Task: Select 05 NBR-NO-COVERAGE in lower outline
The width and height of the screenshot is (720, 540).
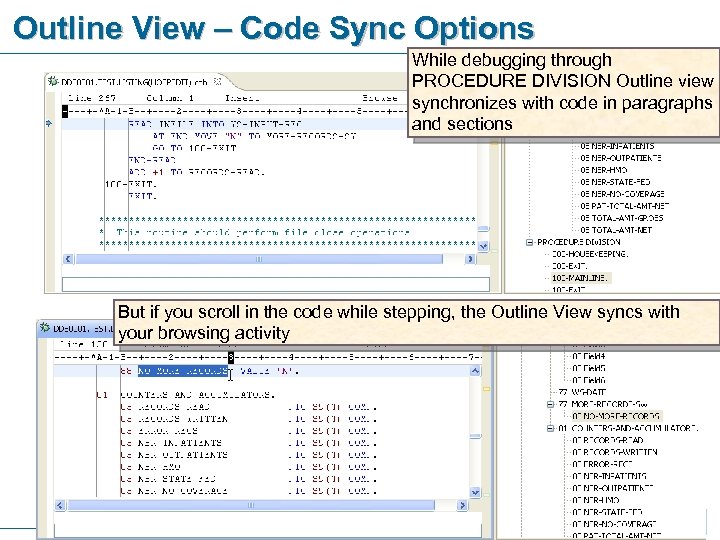Action: tap(614, 523)
